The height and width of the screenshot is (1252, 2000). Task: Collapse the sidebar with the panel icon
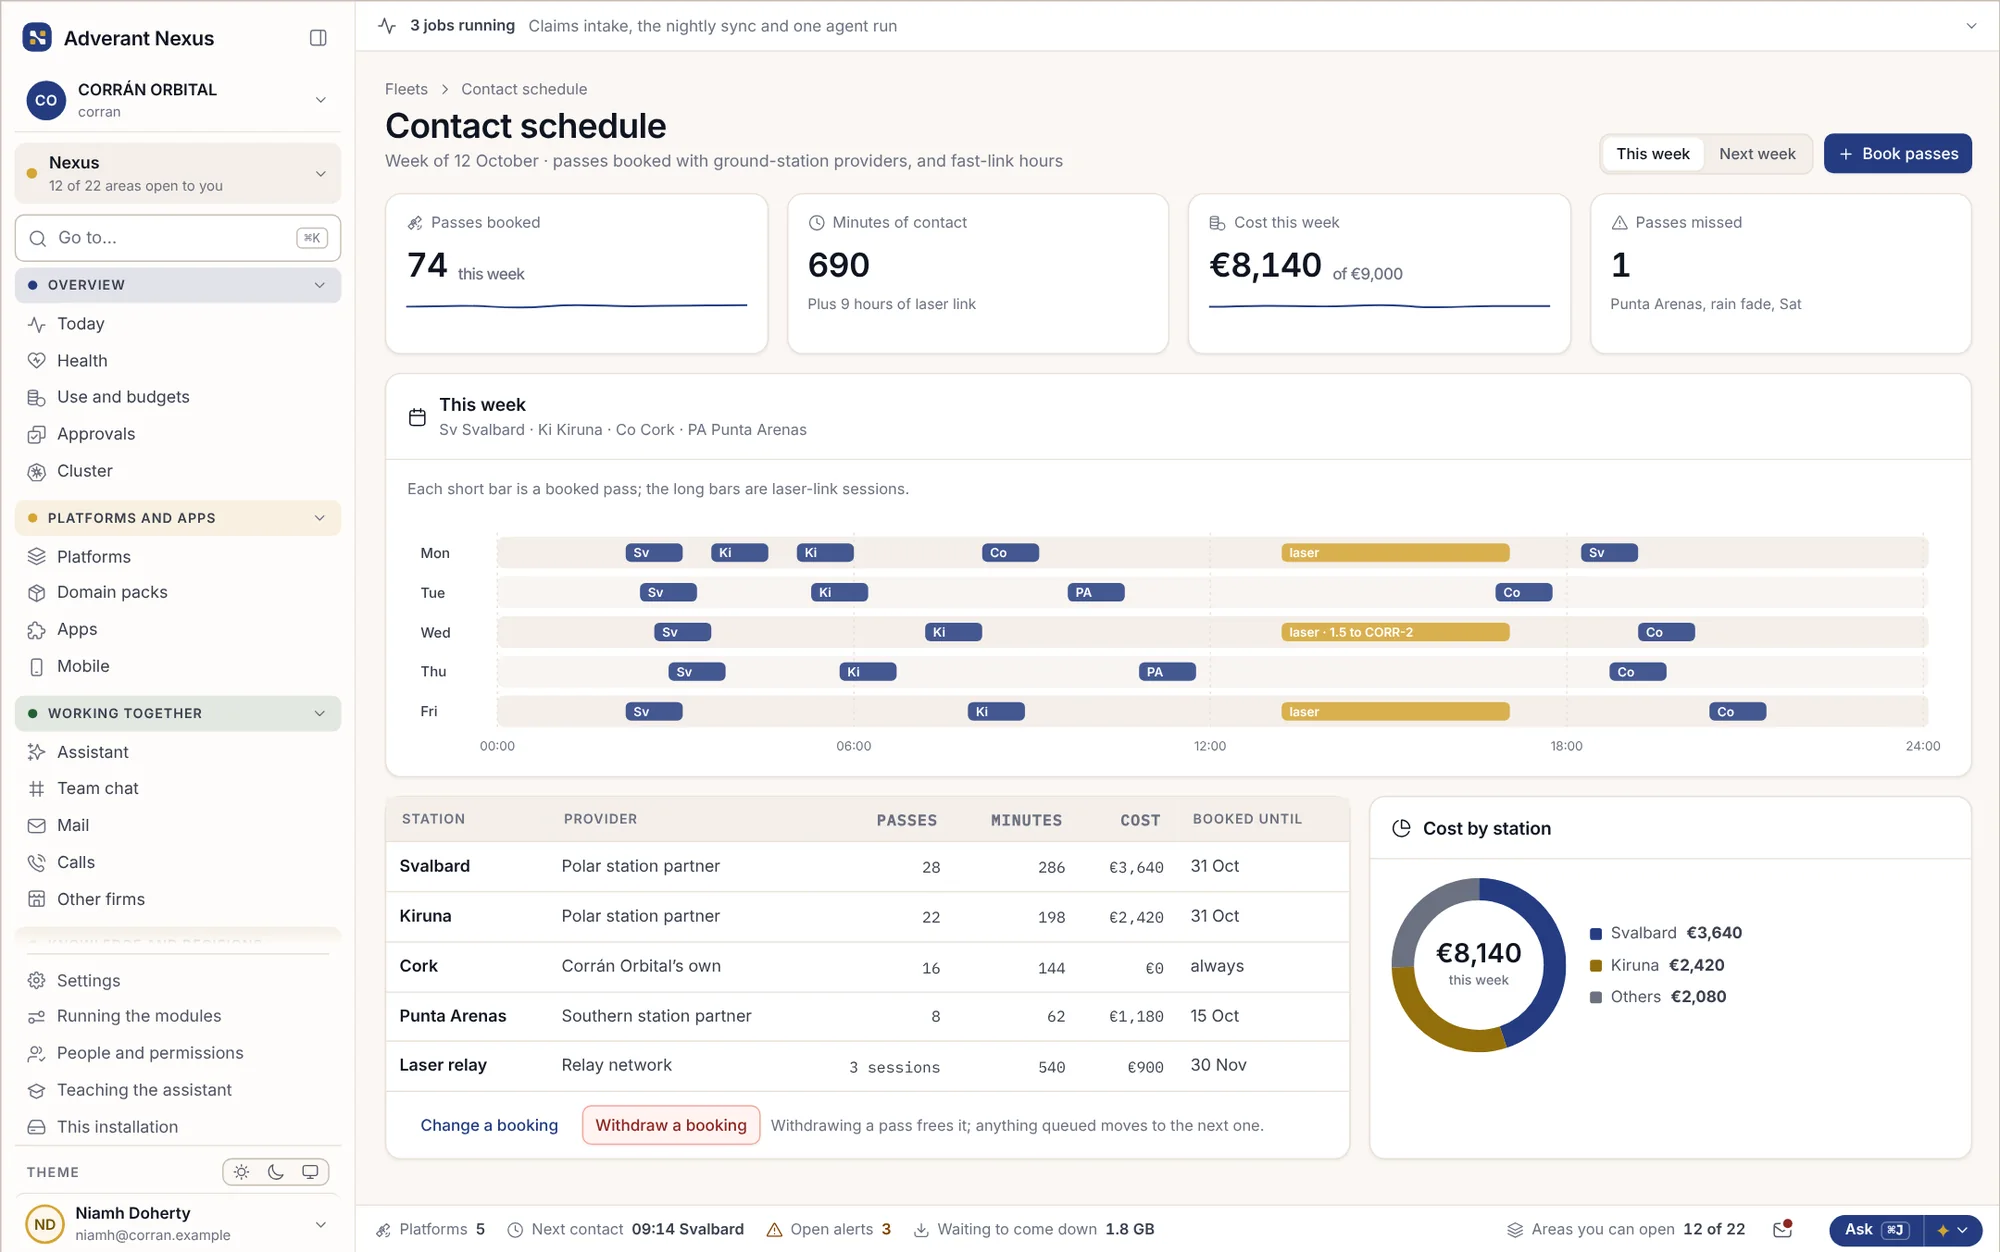318,38
